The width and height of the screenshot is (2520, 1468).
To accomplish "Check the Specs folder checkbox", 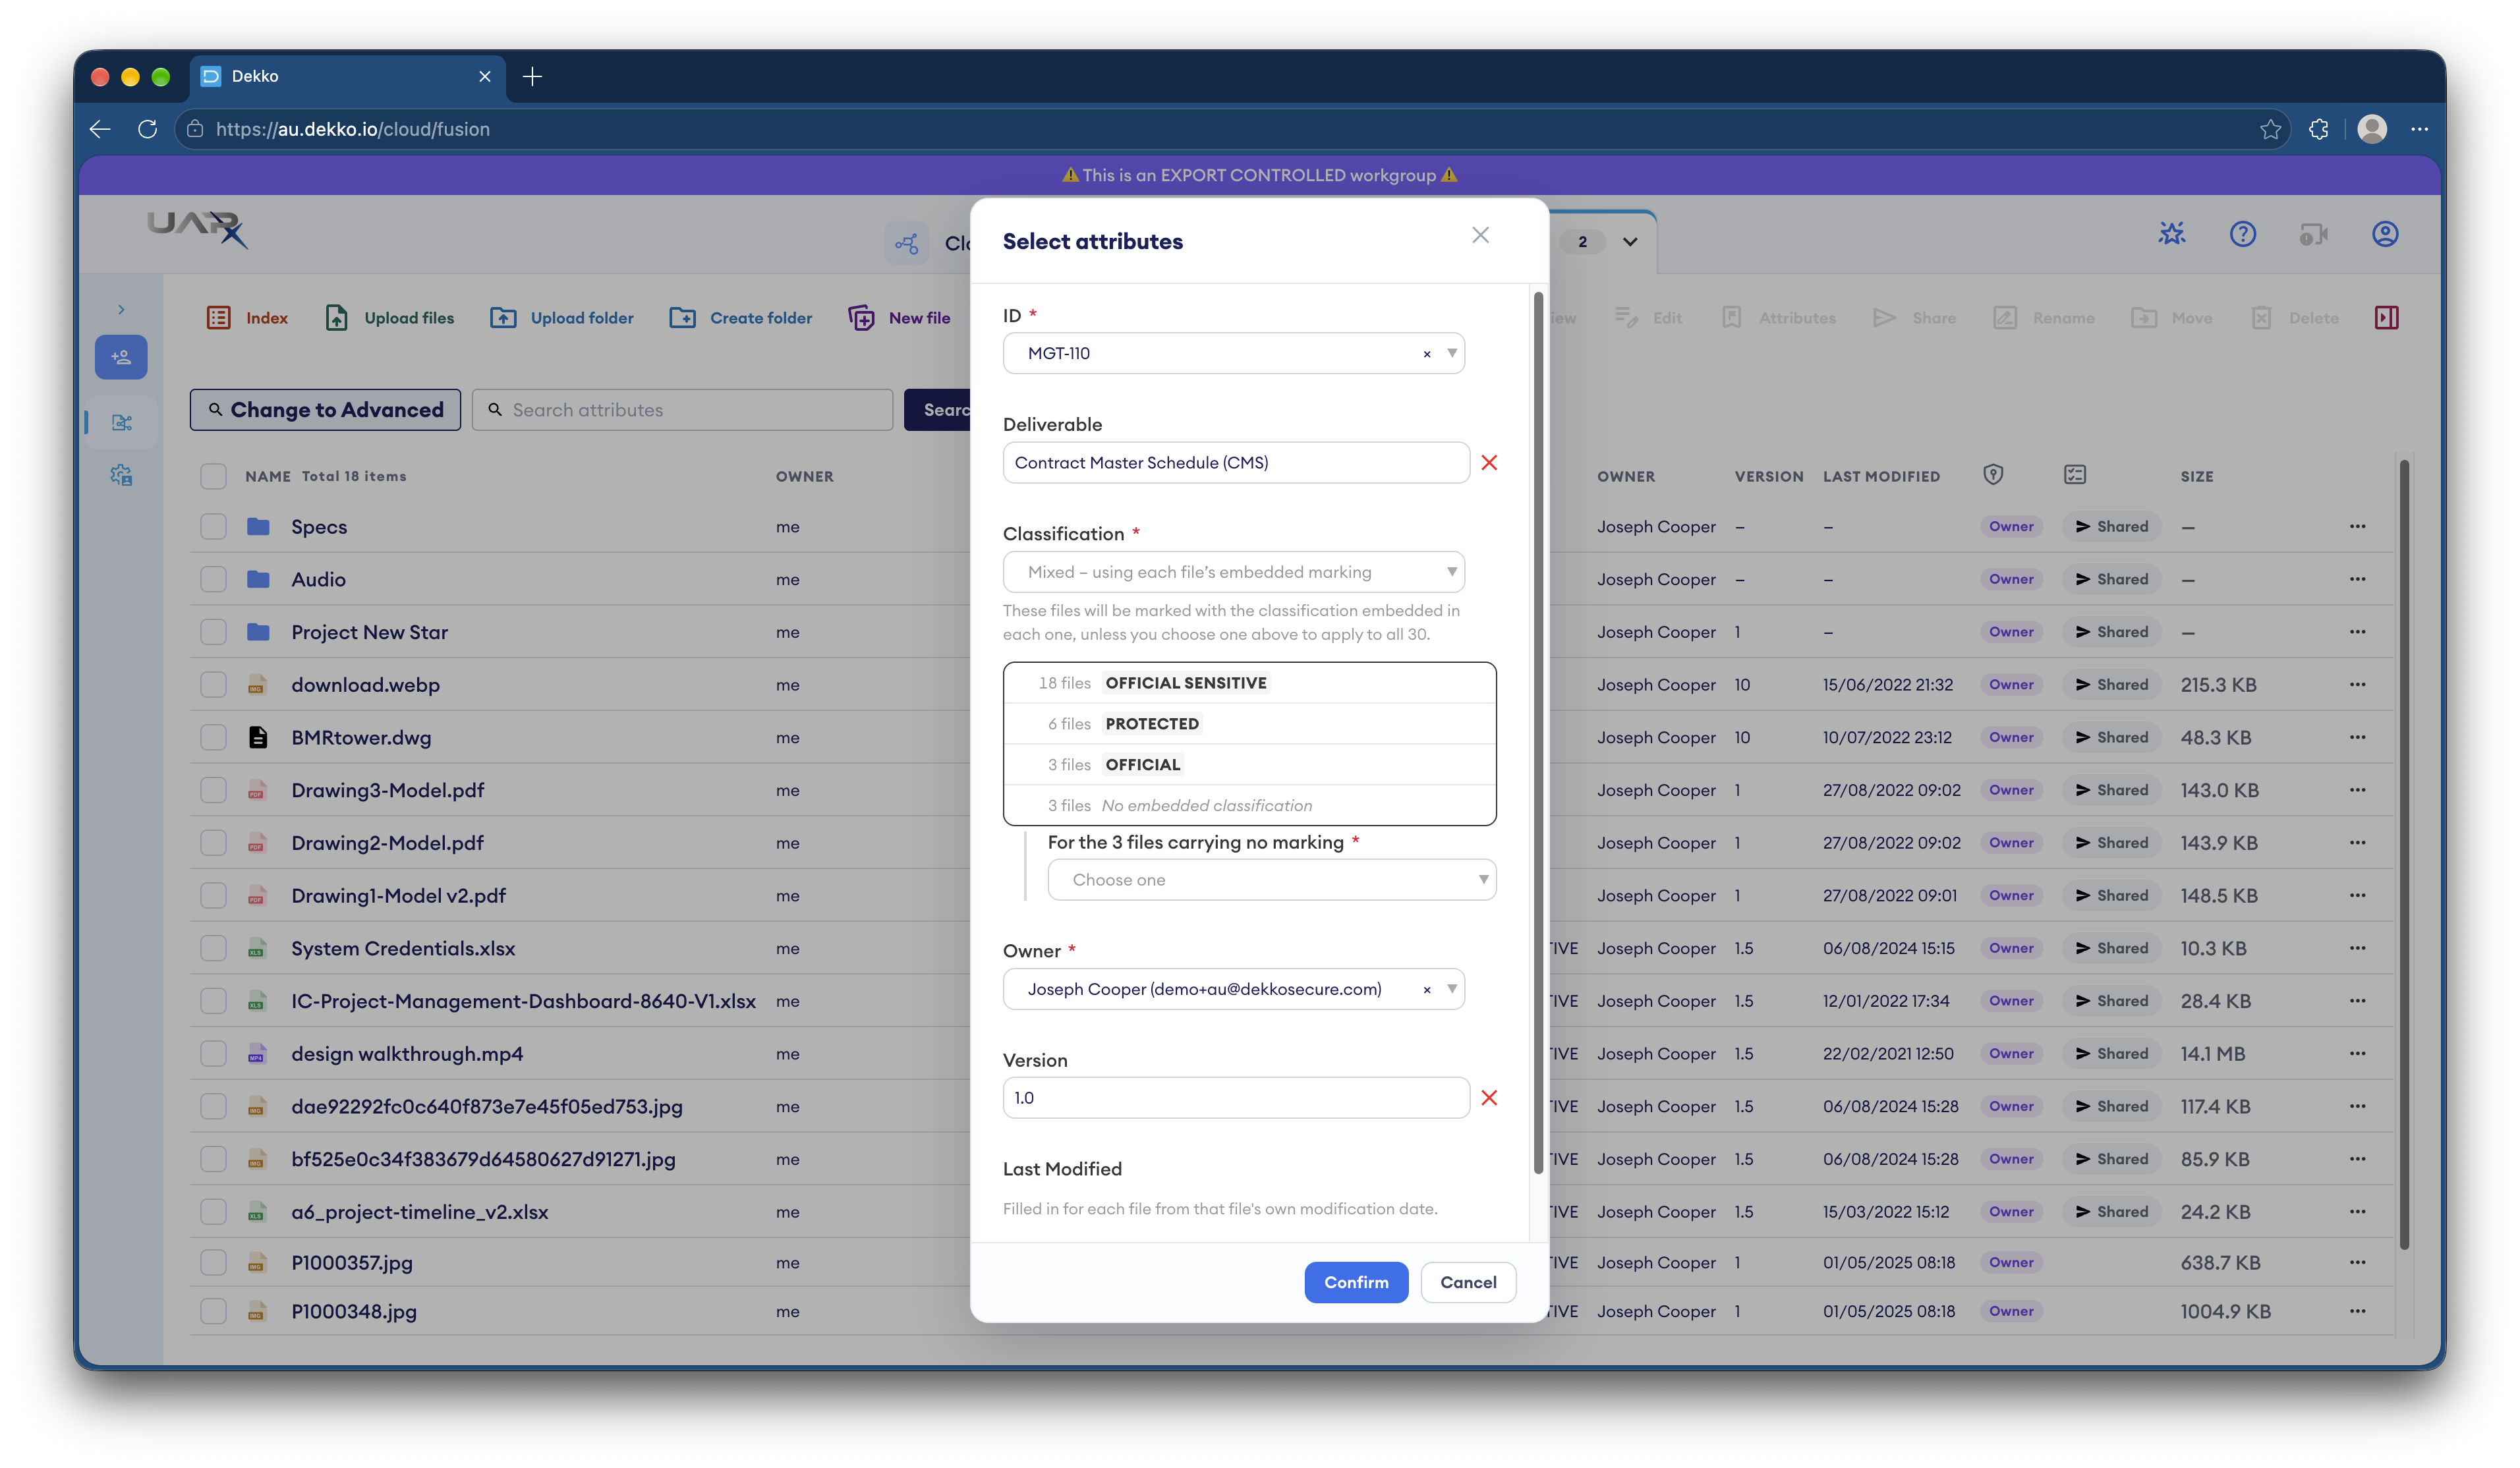I will [213, 526].
